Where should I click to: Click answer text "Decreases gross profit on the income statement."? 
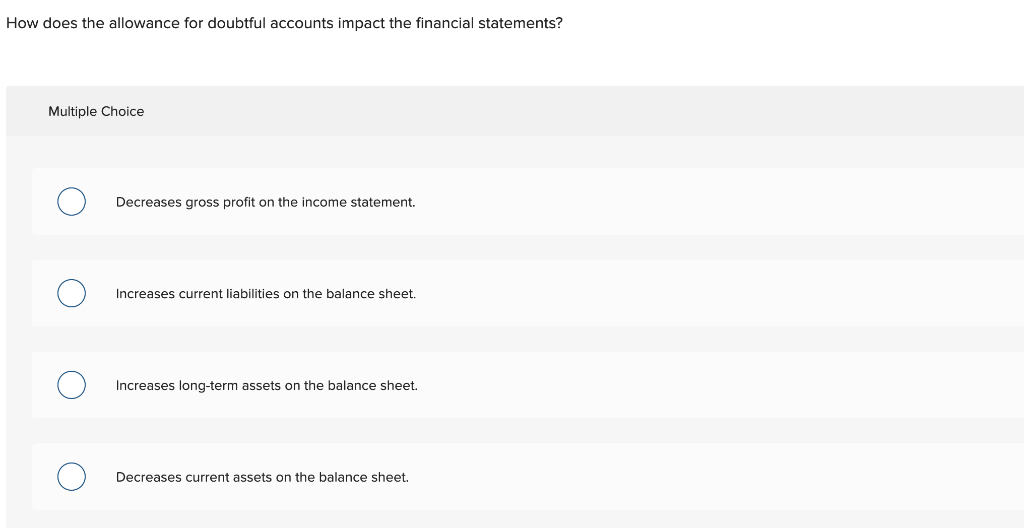click(x=265, y=203)
